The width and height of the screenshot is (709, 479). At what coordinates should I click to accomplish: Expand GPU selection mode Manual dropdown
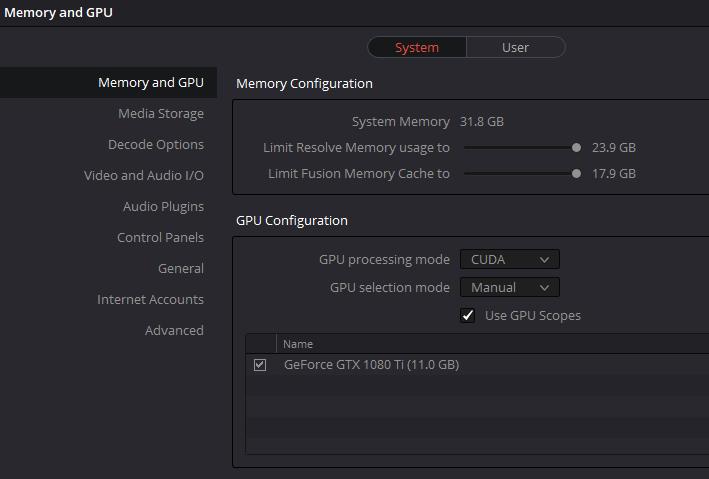coord(509,287)
